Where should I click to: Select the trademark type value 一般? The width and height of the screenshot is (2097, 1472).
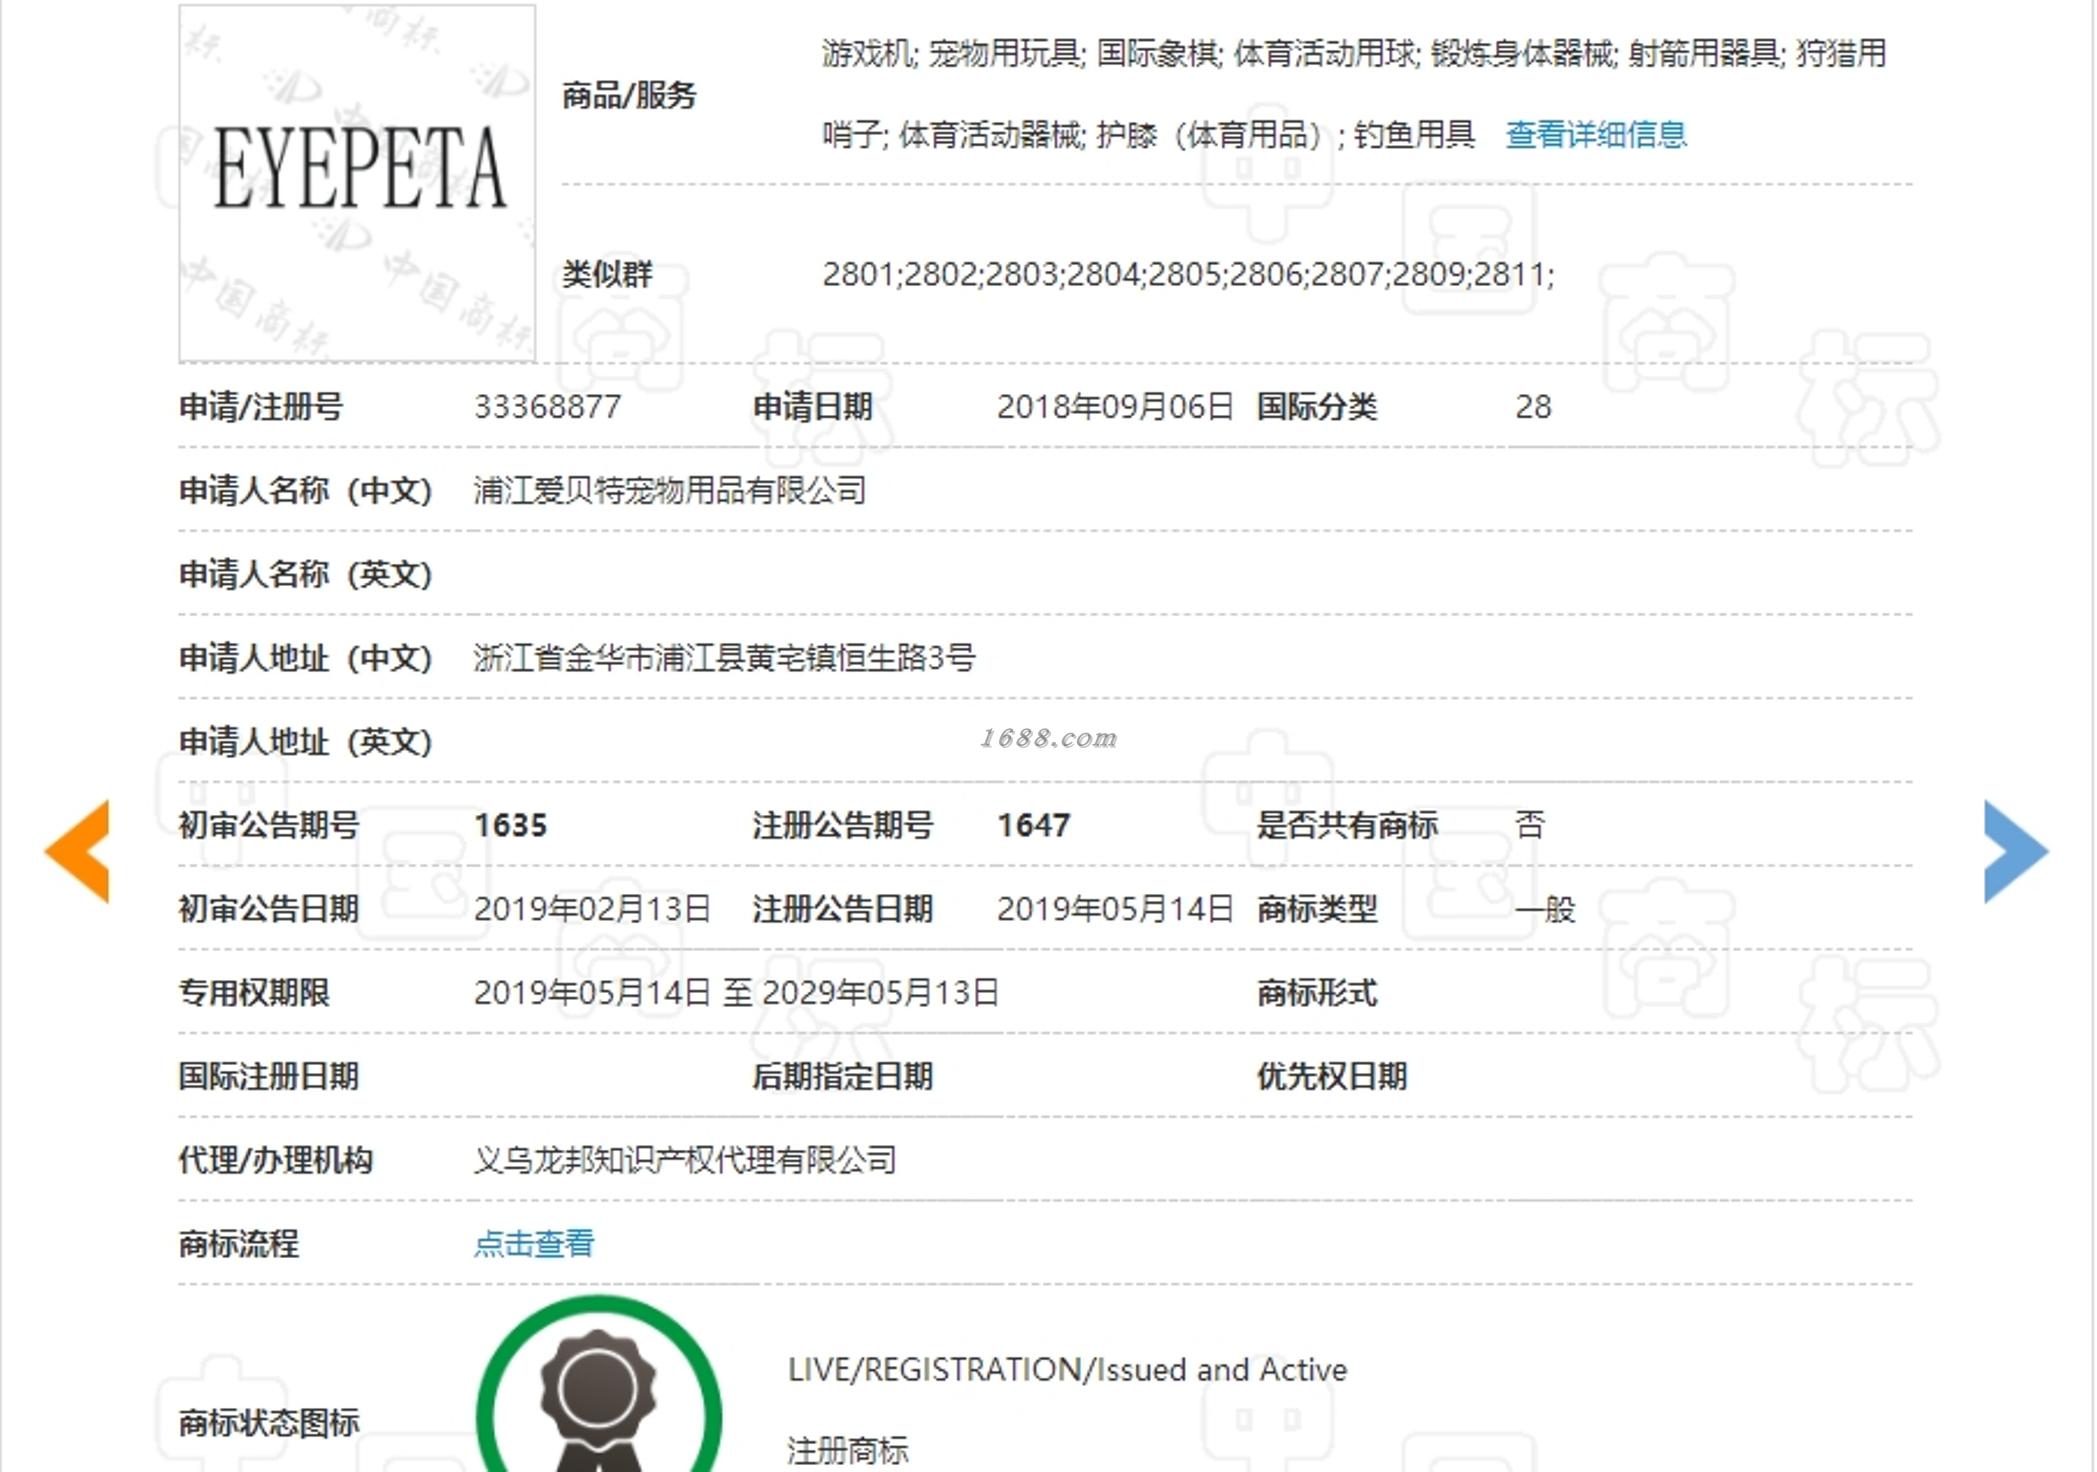[1545, 909]
